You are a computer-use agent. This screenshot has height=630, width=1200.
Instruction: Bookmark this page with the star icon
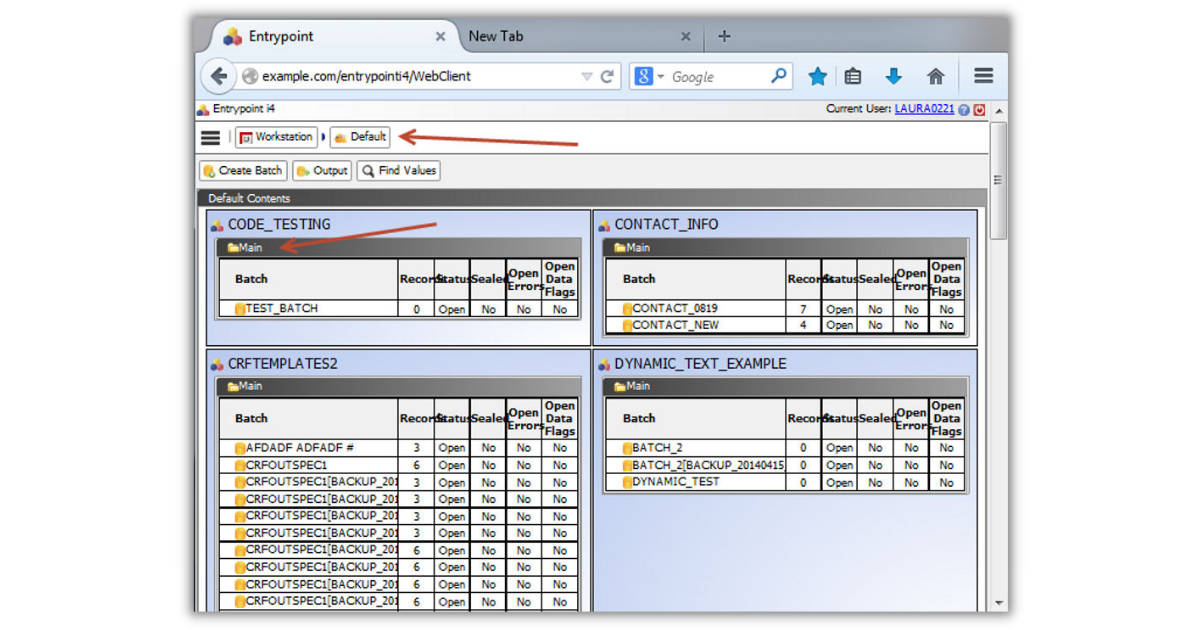click(x=817, y=75)
